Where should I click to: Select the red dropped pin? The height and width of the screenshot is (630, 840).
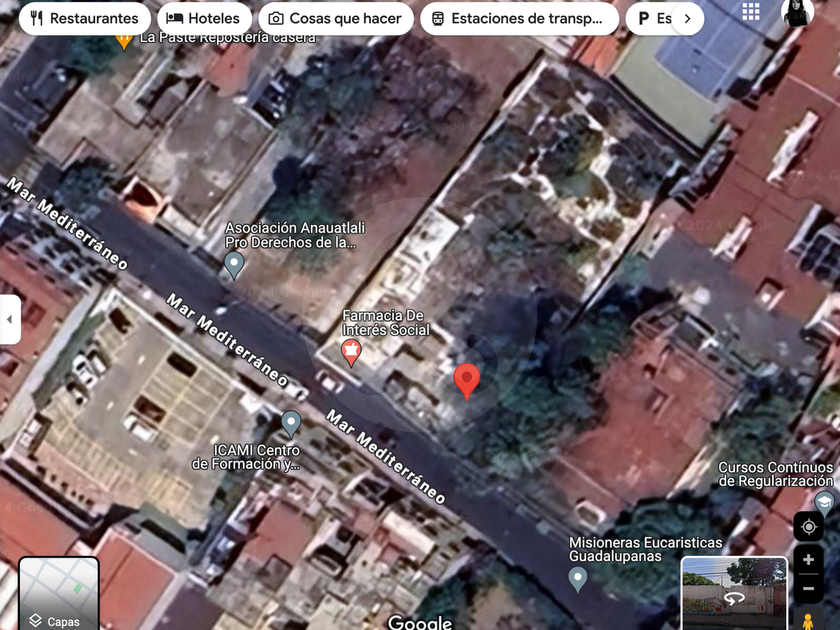[x=467, y=381]
